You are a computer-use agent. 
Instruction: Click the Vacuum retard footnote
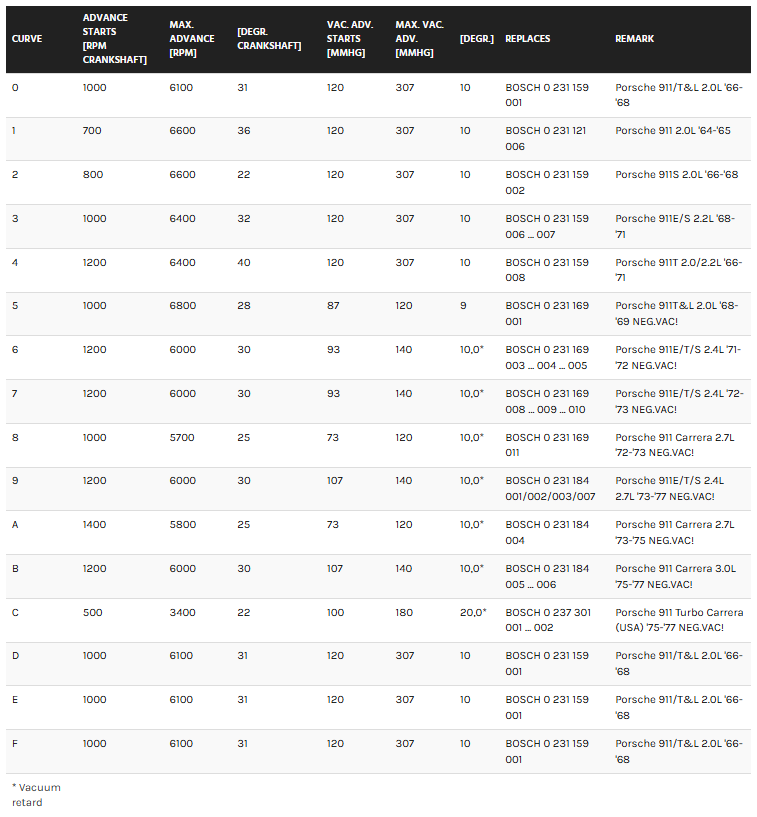pyautogui.click(x=36, y=794)
